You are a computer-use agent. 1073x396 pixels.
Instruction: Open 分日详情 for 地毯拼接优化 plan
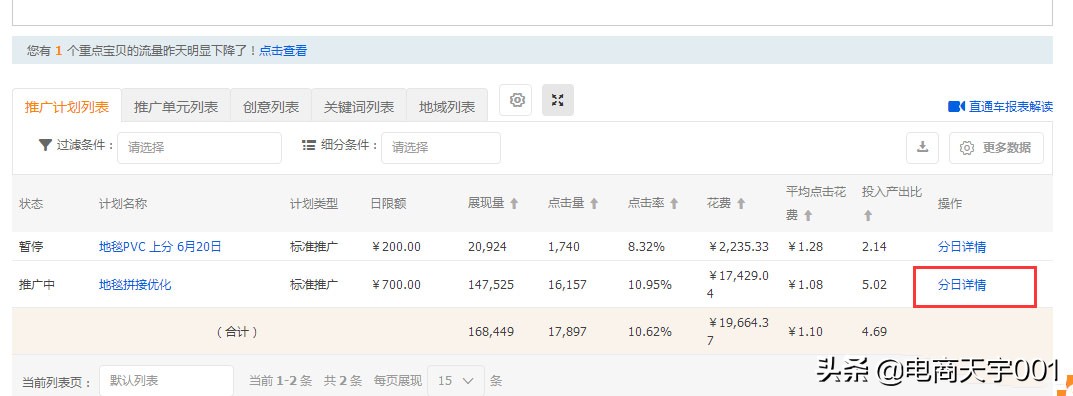[961, 285]
